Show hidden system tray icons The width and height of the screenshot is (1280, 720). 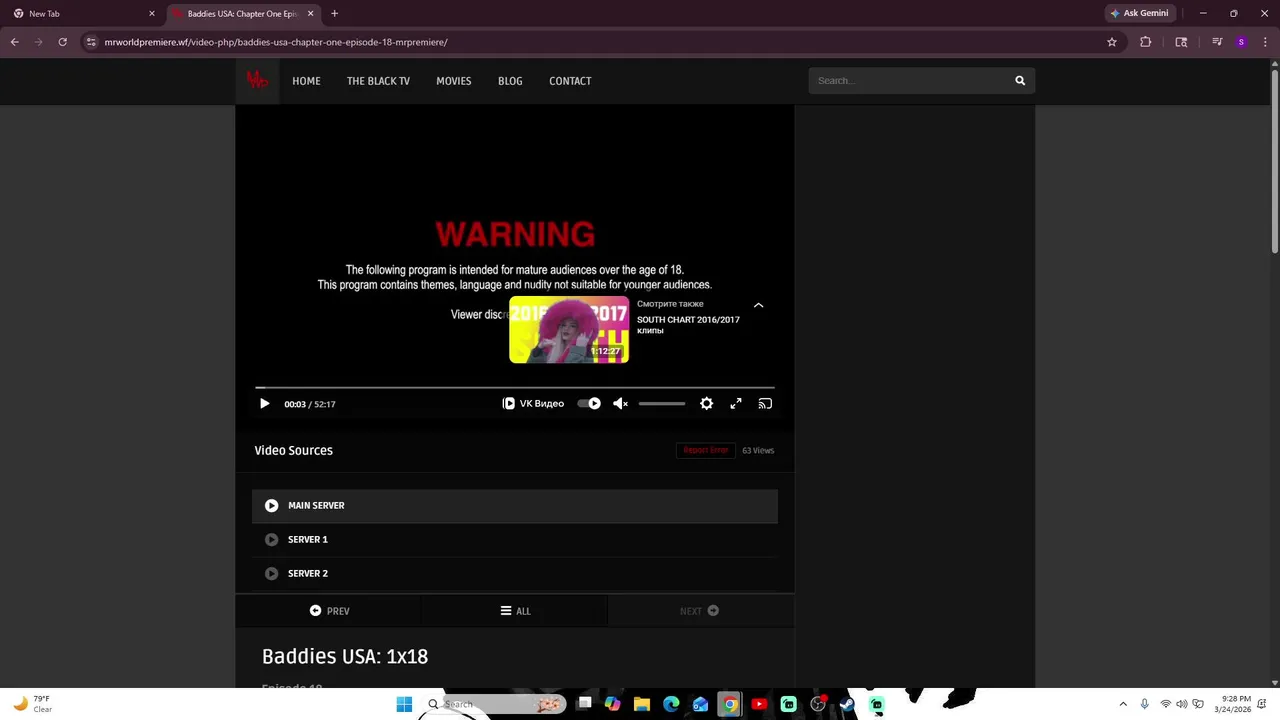(1123, 704)
